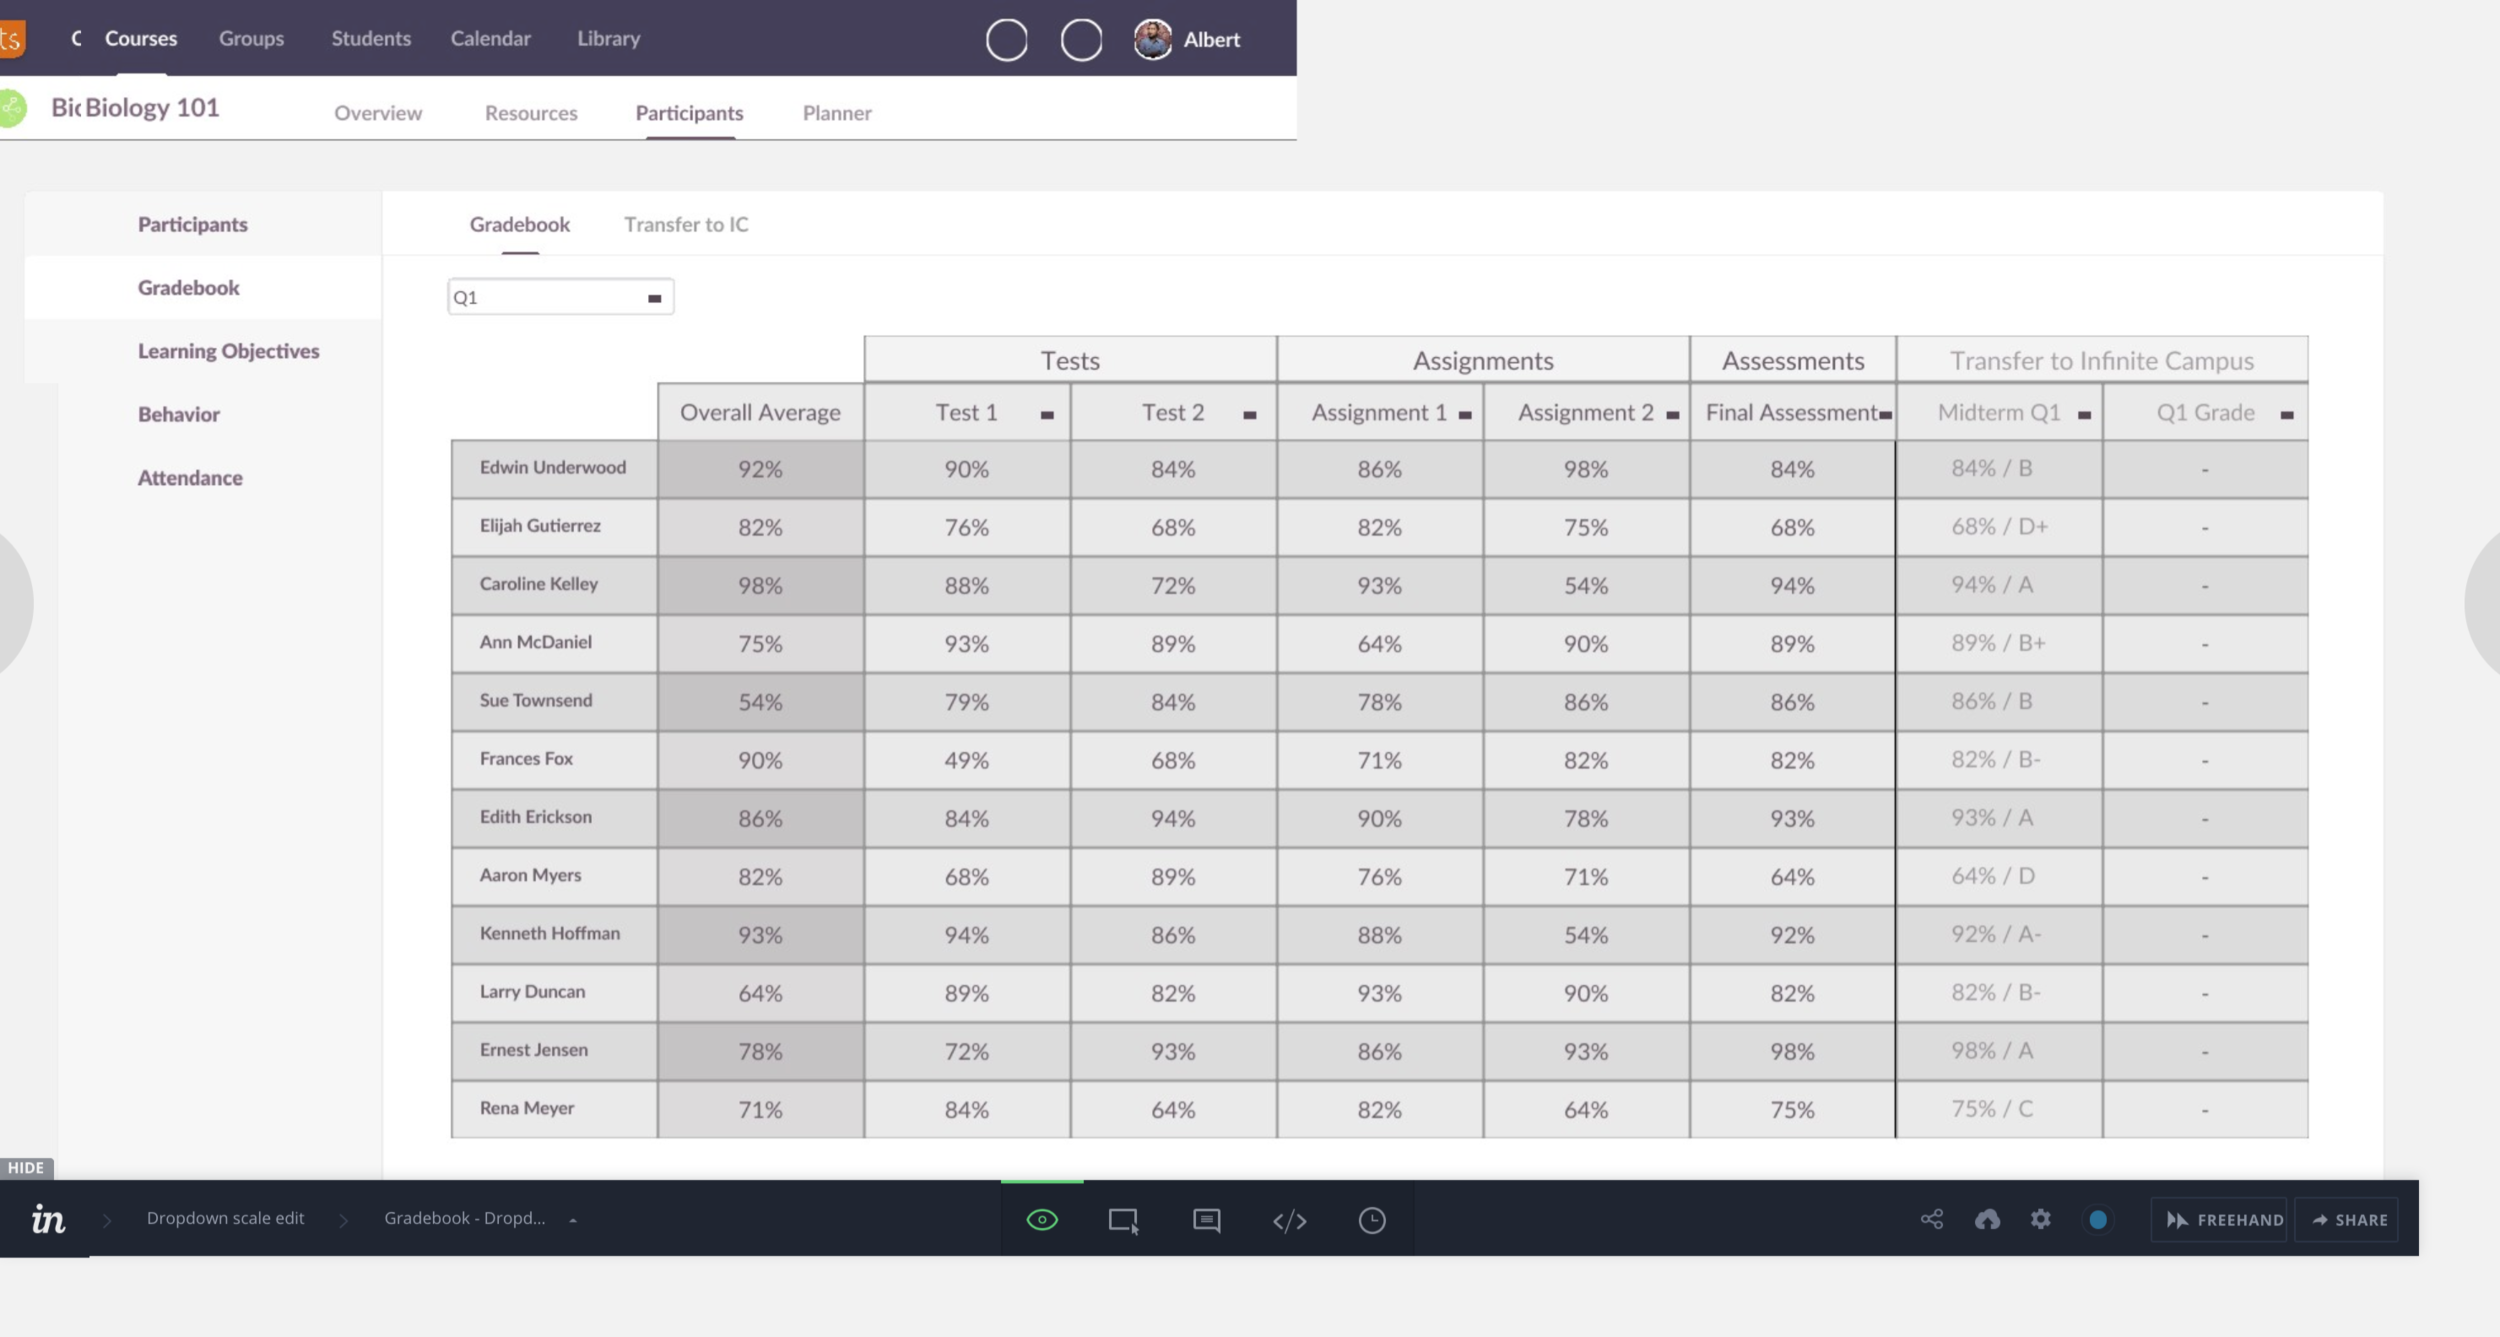Switch to InVision preview mode eye icon
2500x1337 pixels.
click(1041, 1220)
